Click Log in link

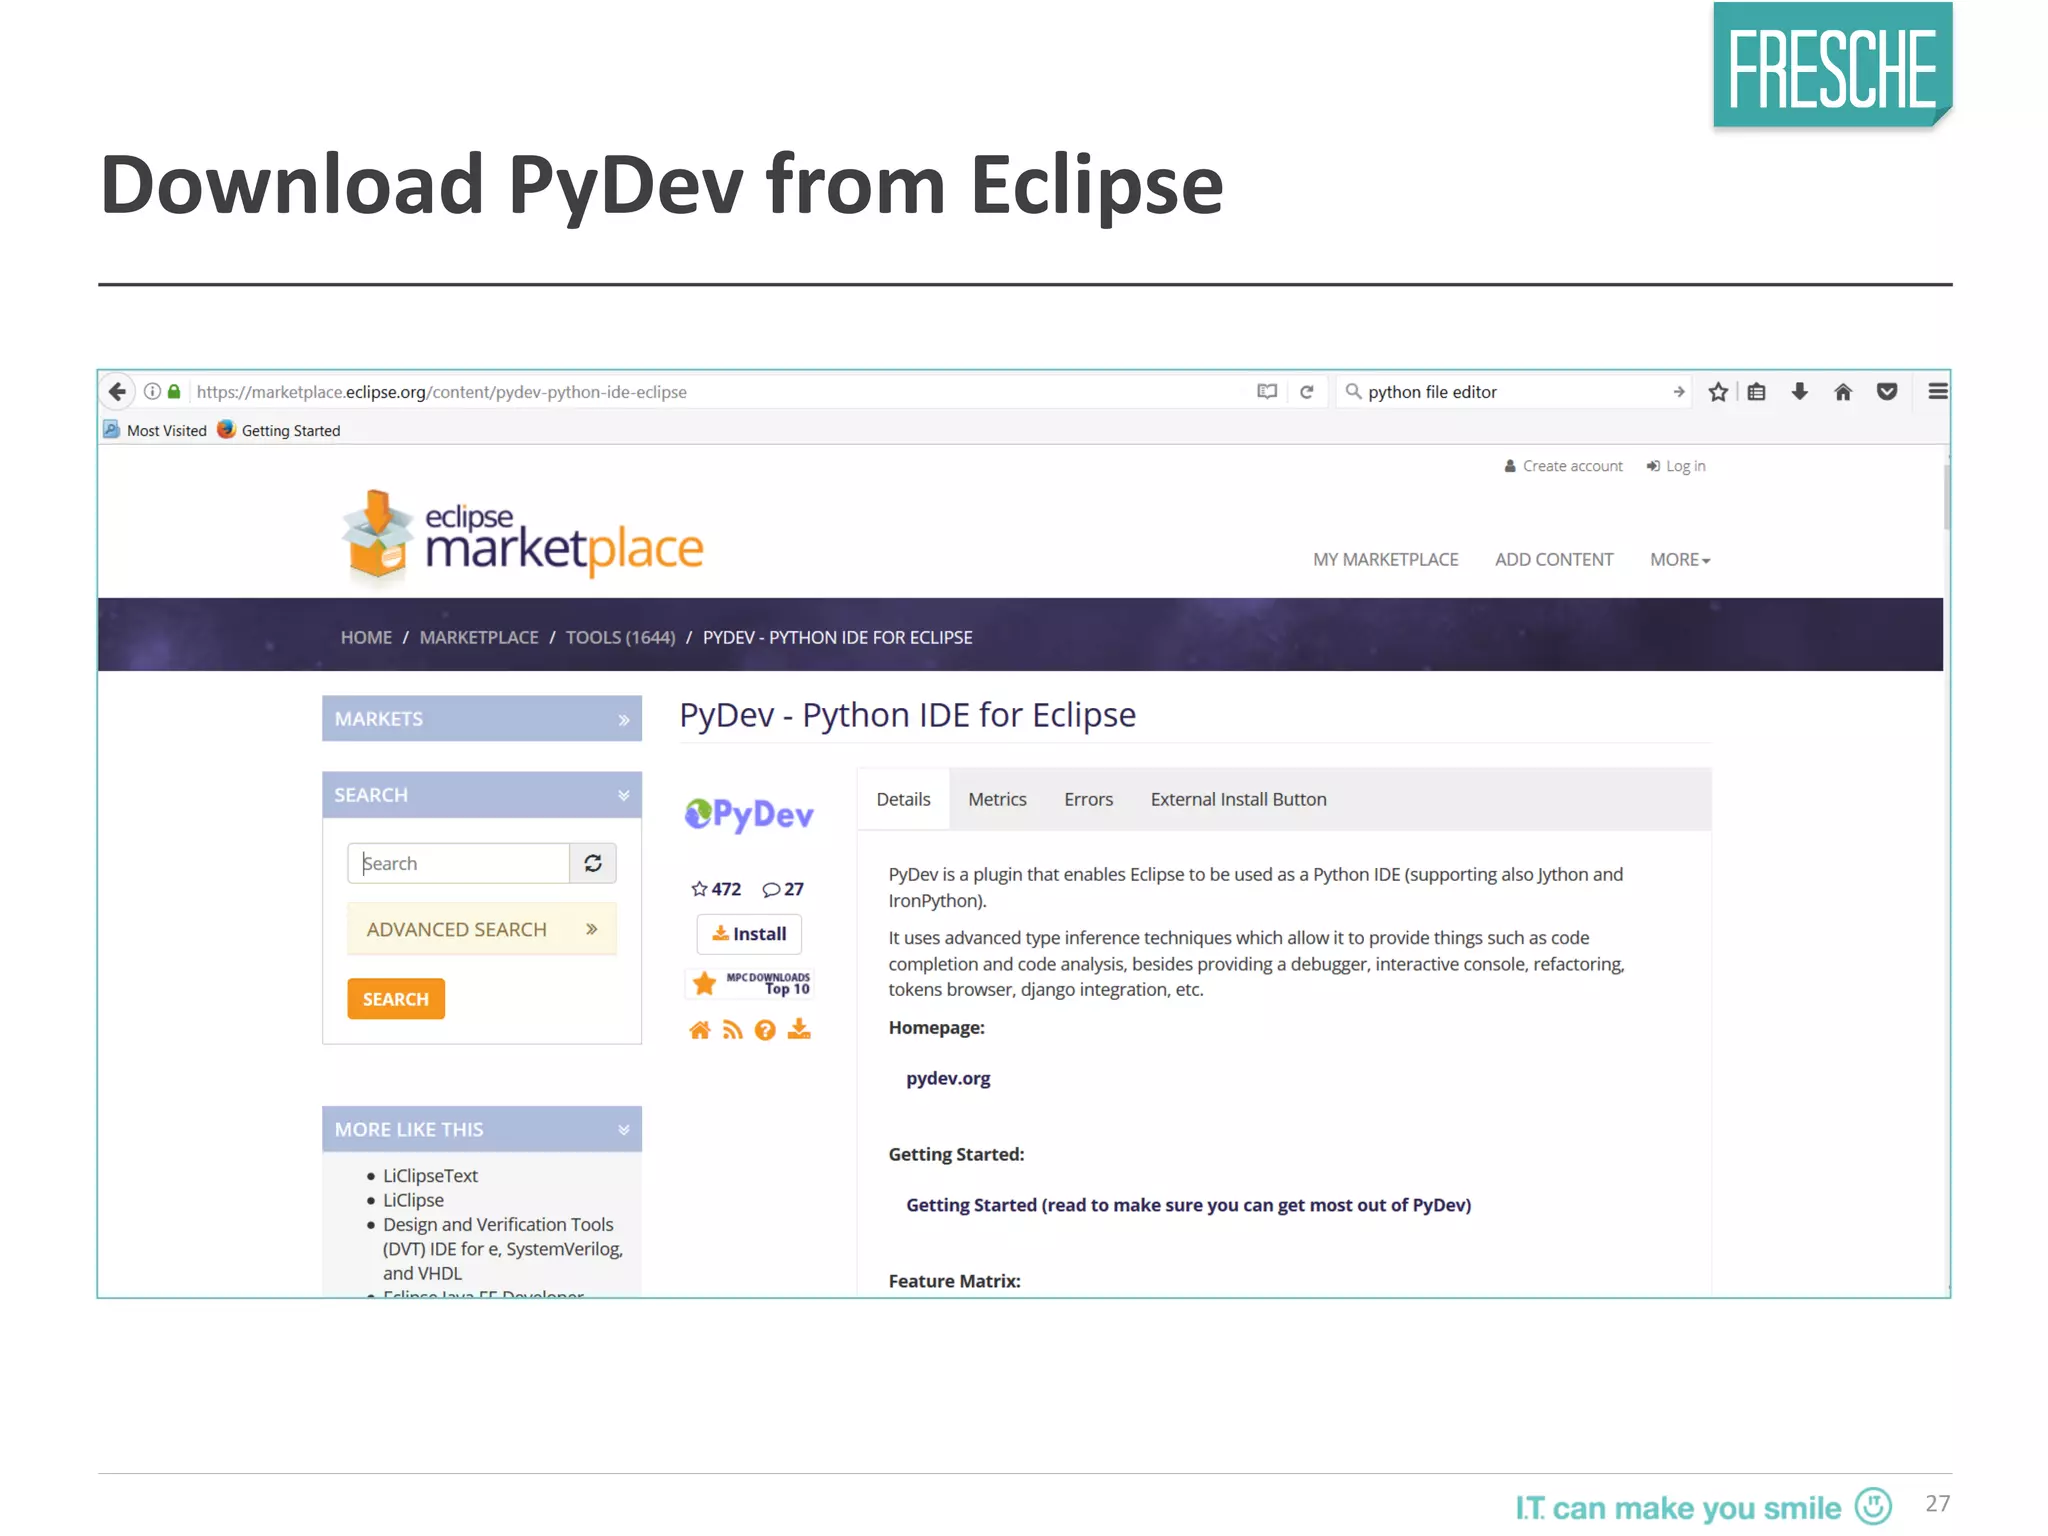coord(1676,466)
